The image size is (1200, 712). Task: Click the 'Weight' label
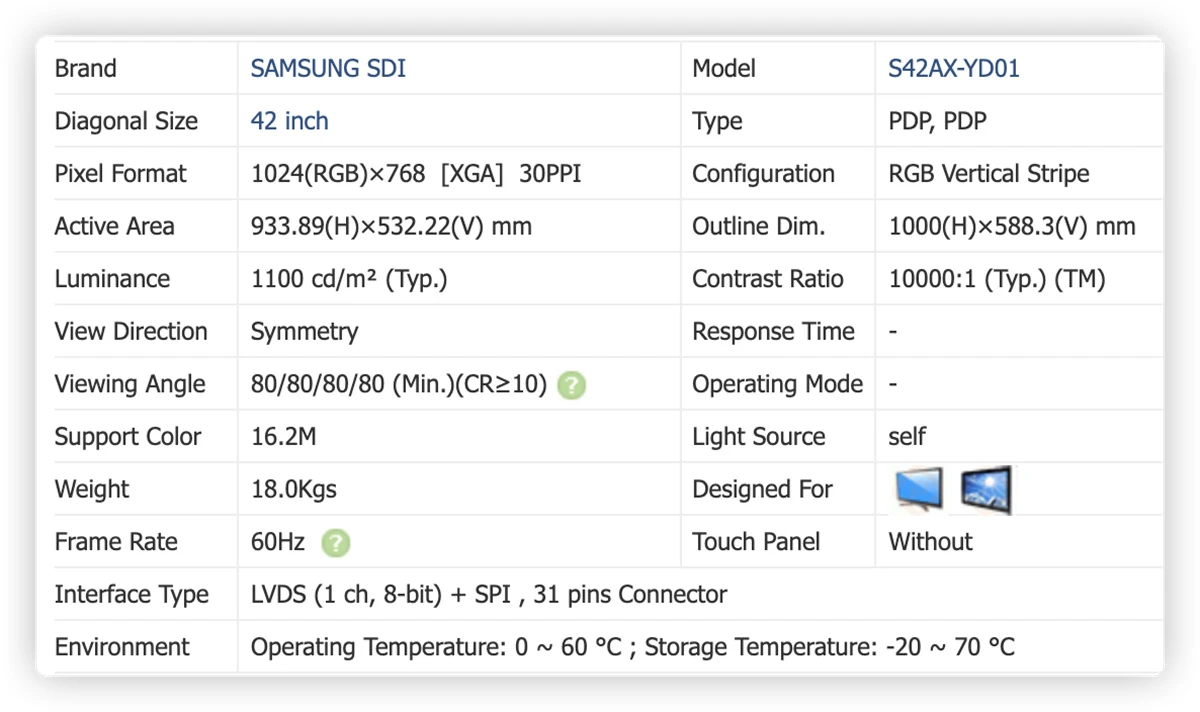[92, 490]
